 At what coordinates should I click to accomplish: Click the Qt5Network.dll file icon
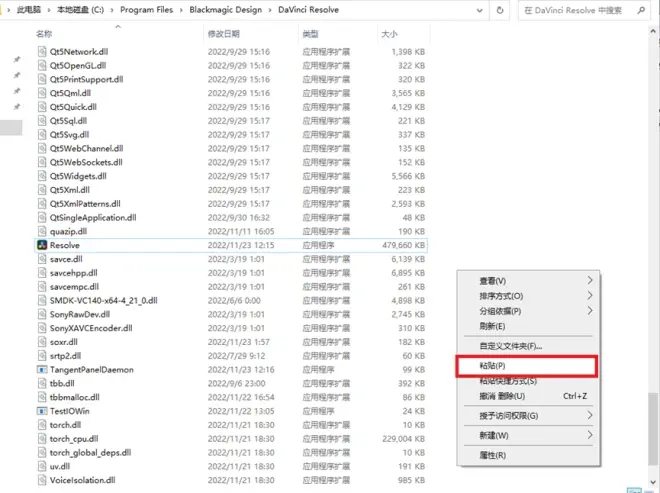tap(42, 52)
